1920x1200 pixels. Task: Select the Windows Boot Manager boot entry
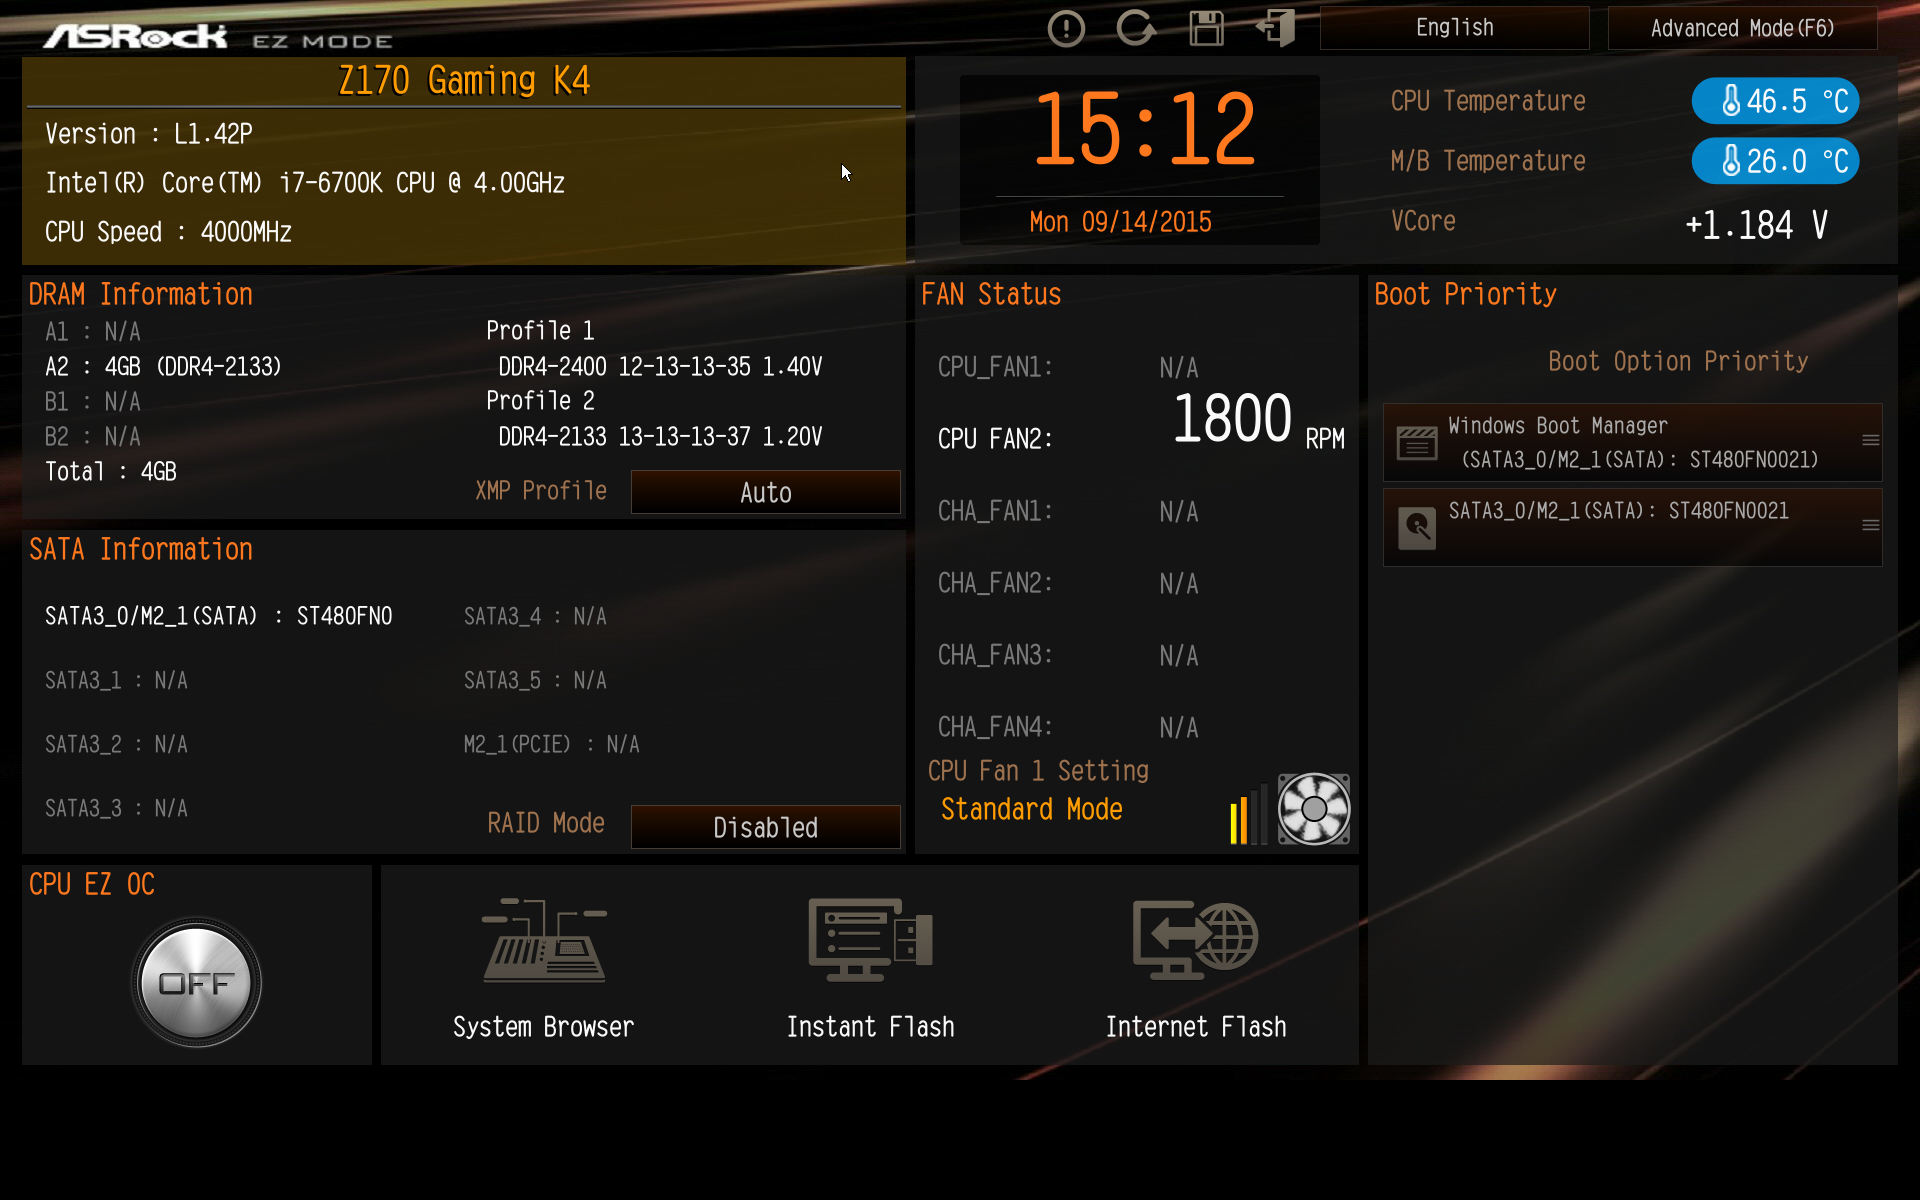[x=1620, y=442]
